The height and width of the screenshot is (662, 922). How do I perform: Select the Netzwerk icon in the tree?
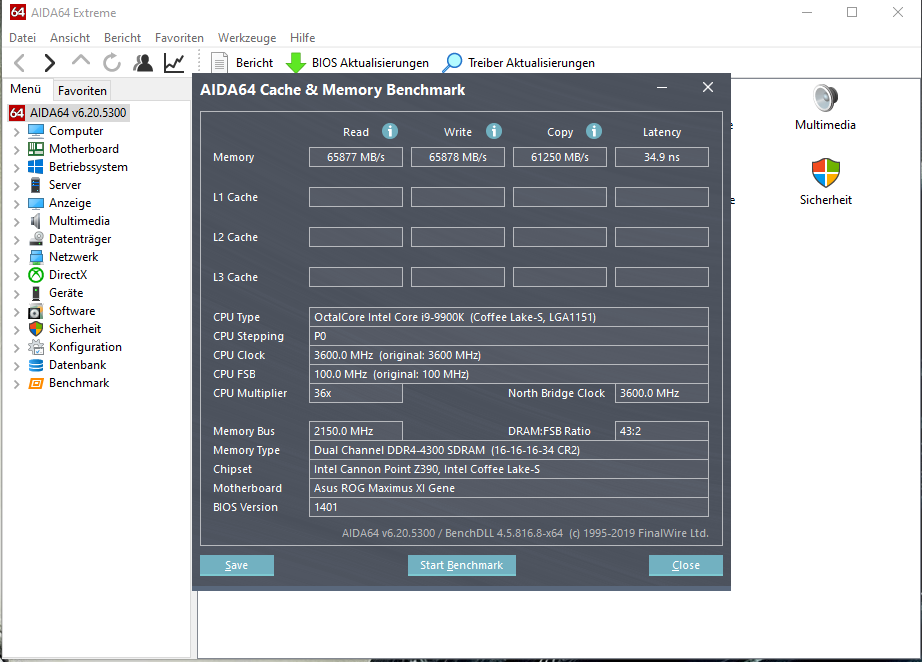(x=36, y=257)
